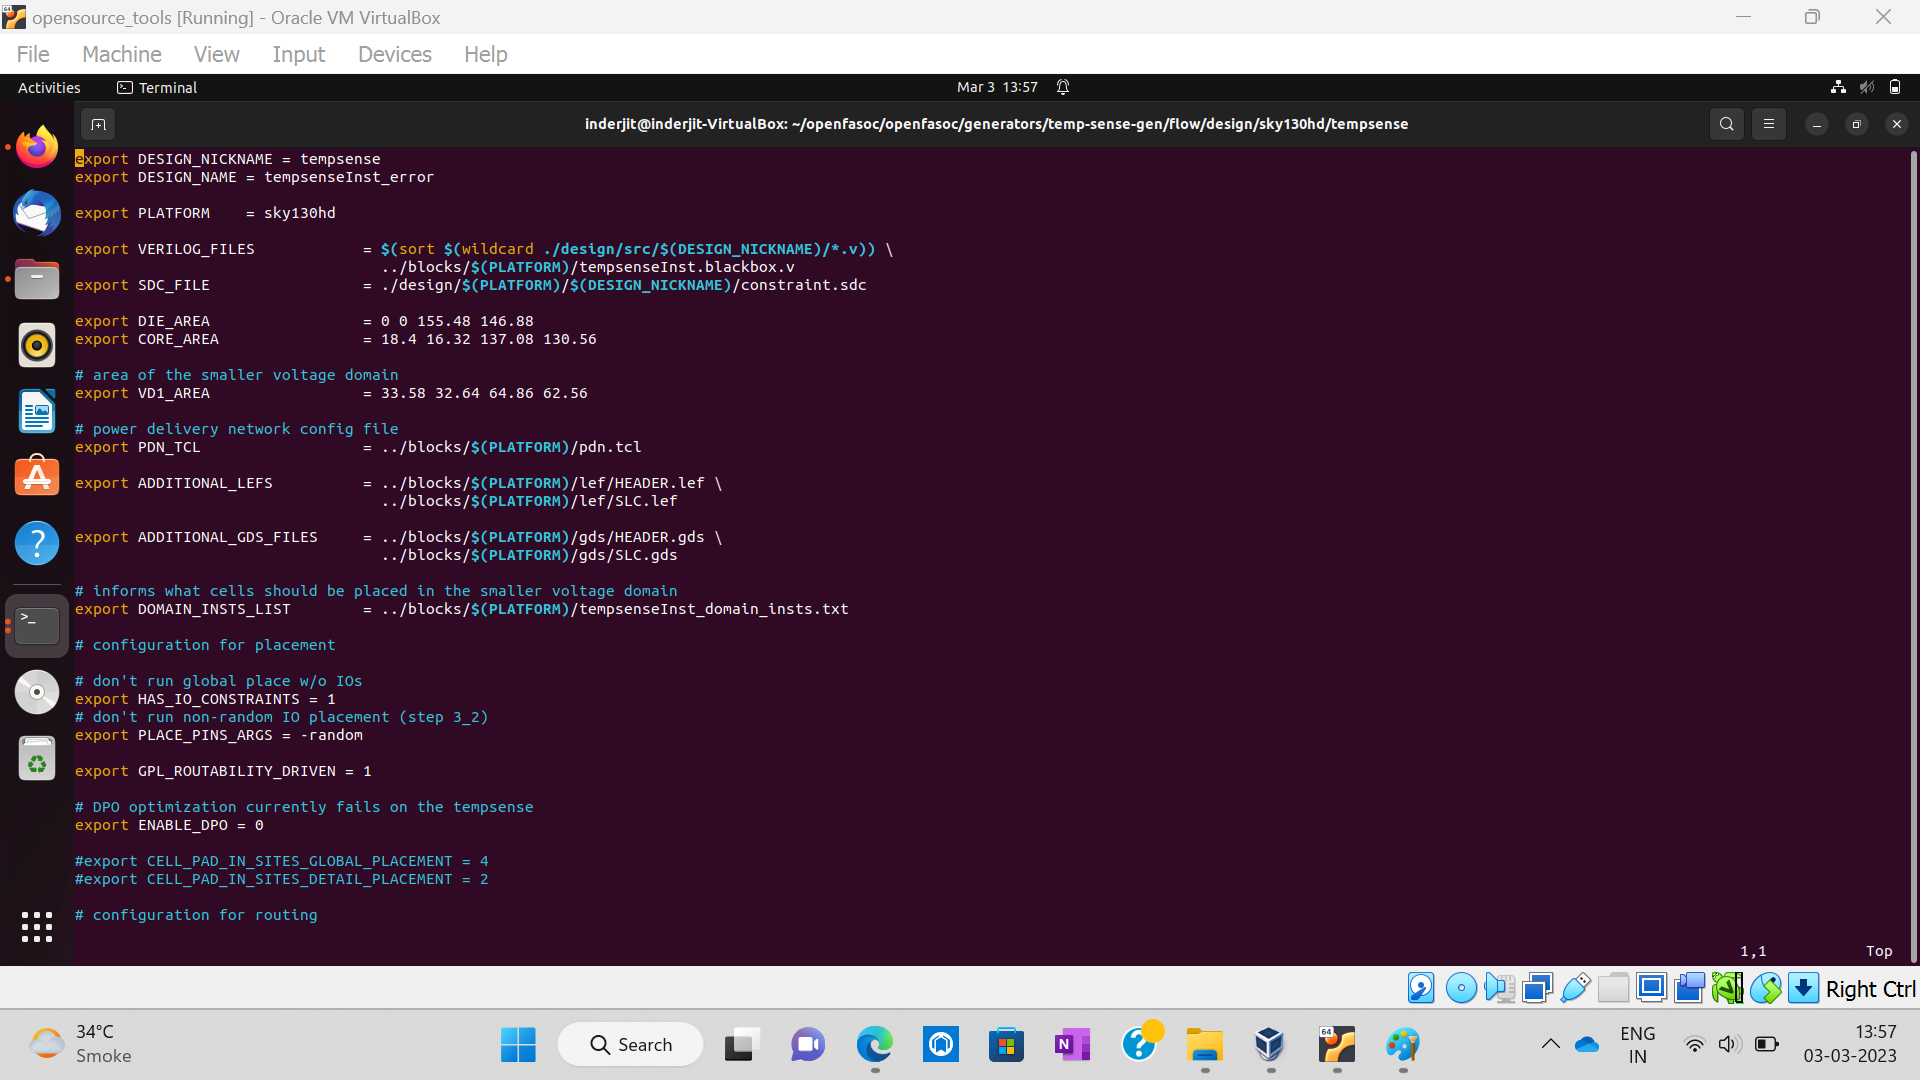Image resolution: width=1920 pixels, height=1080 pixels.
Task: Open Ubuntu Software from the dock
Action: [x=36, y=477]
